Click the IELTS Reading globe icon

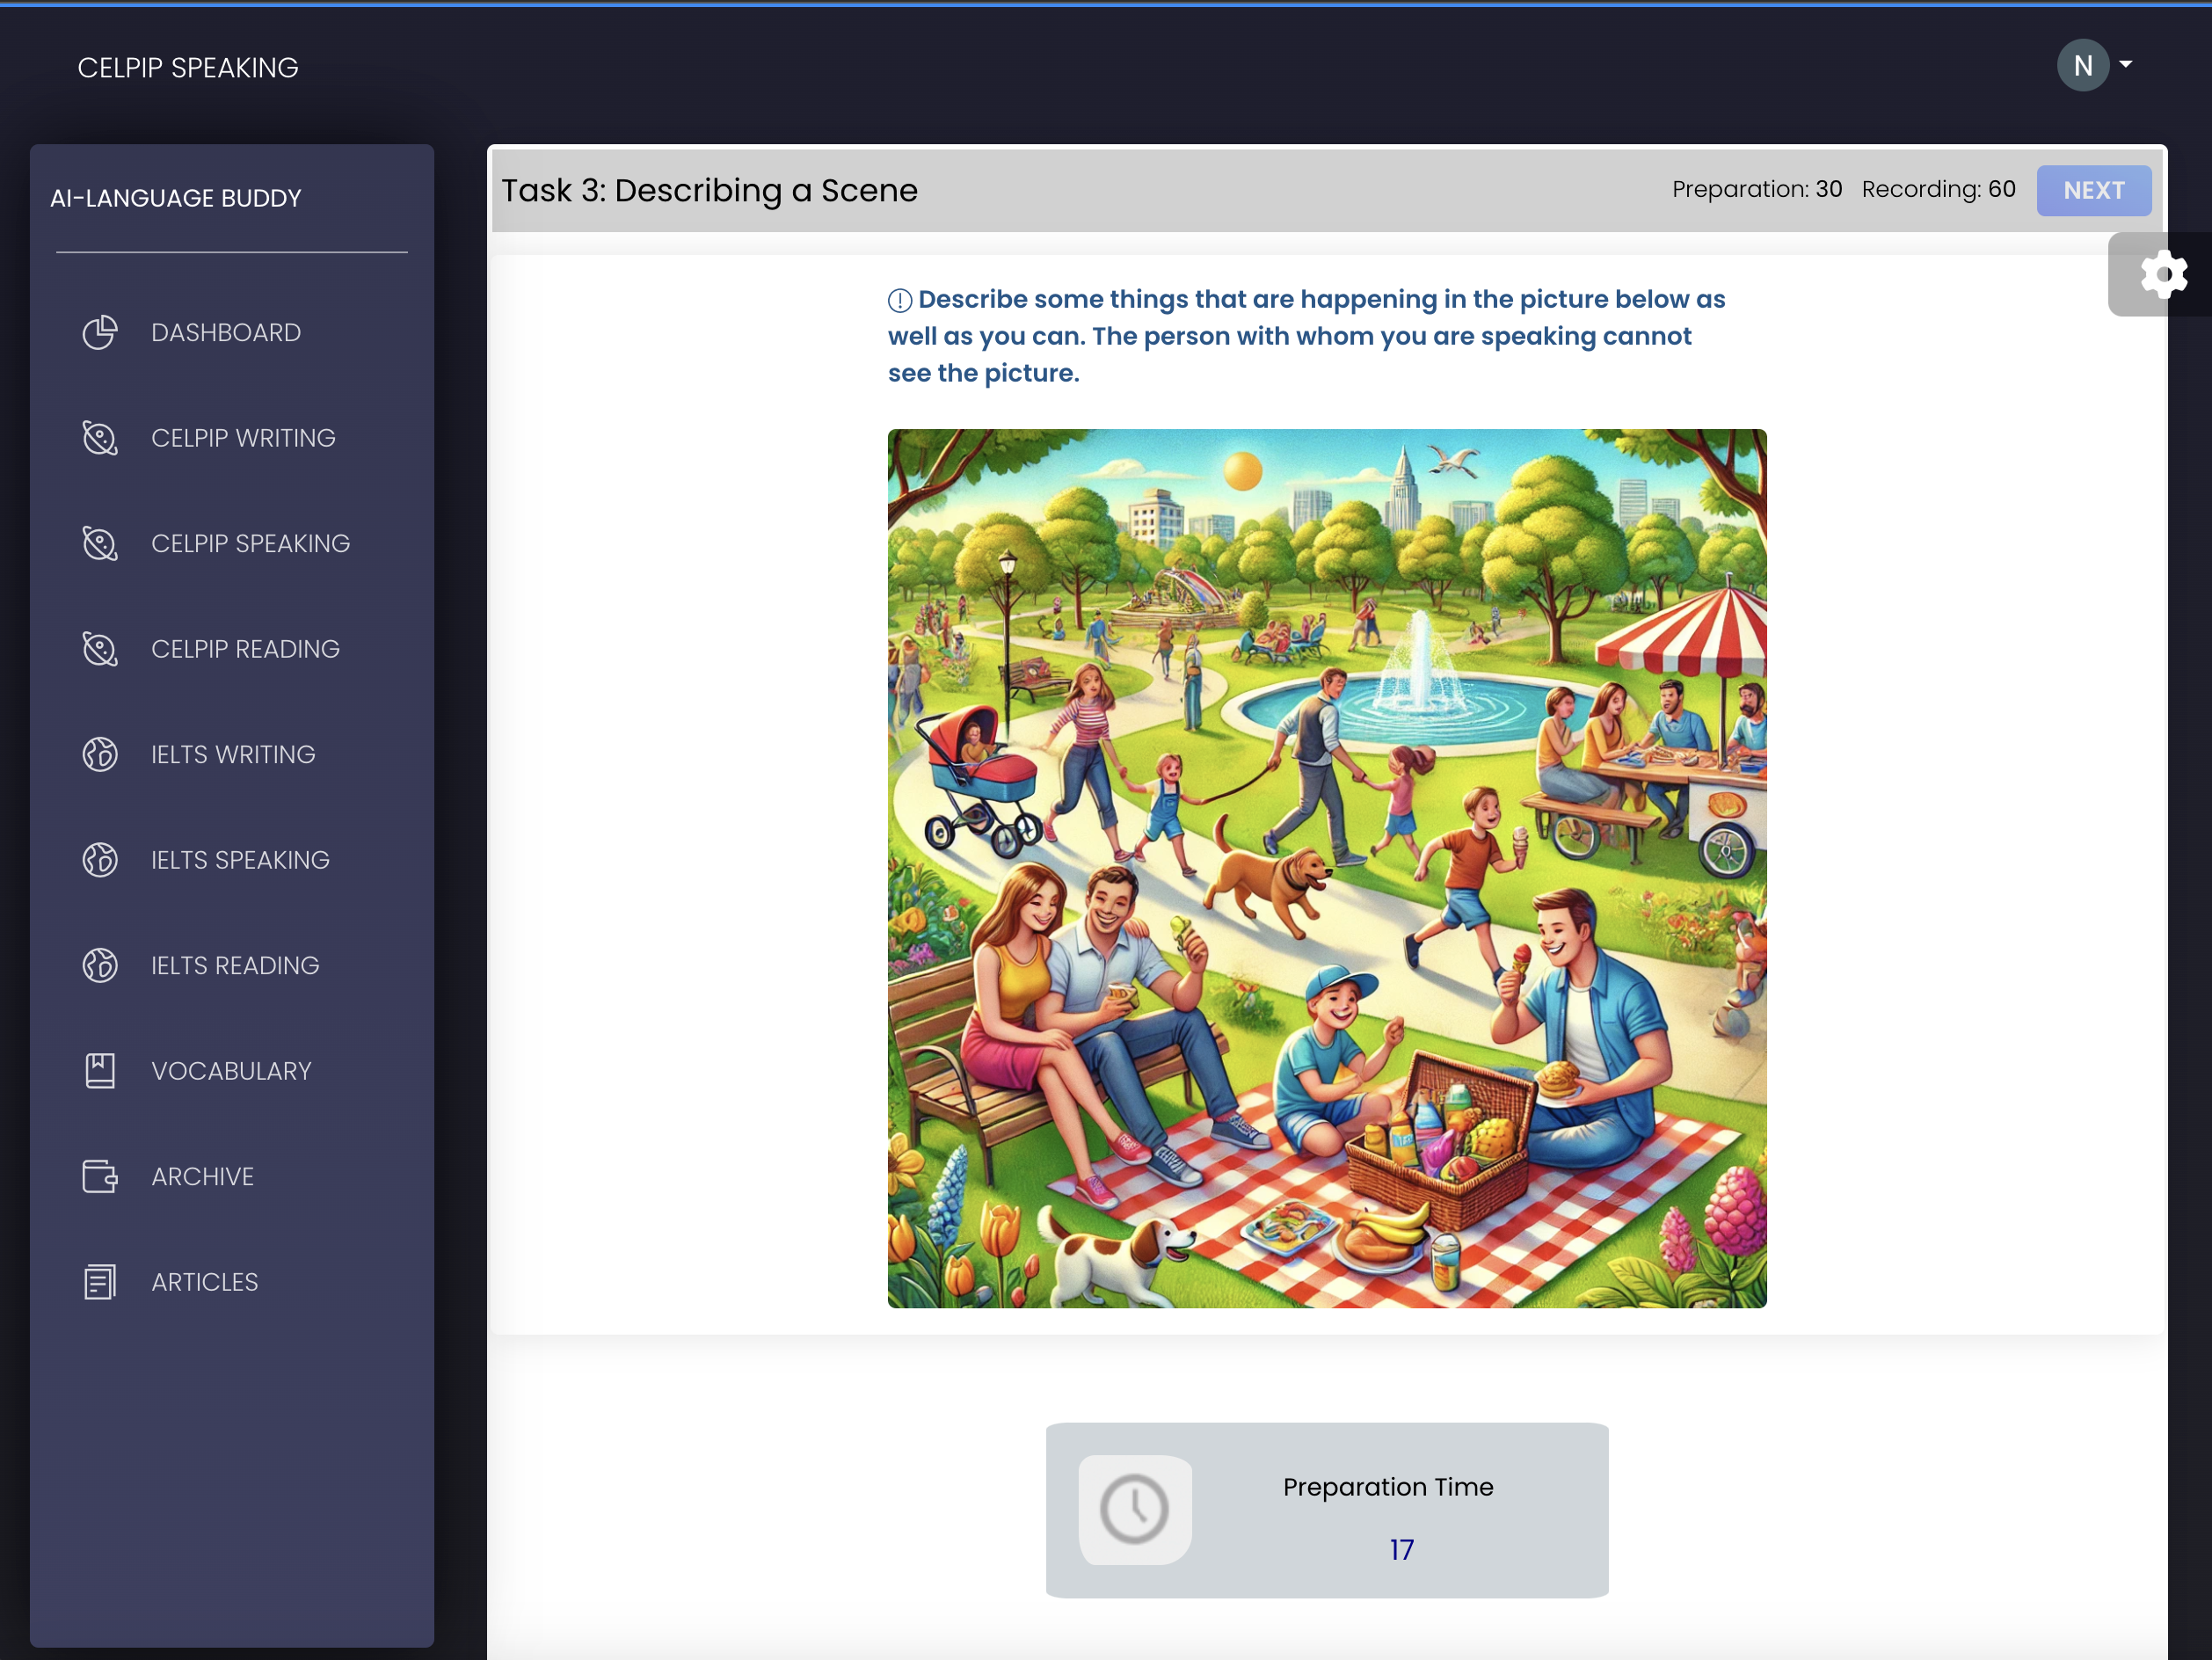click(x=100, y=965)
